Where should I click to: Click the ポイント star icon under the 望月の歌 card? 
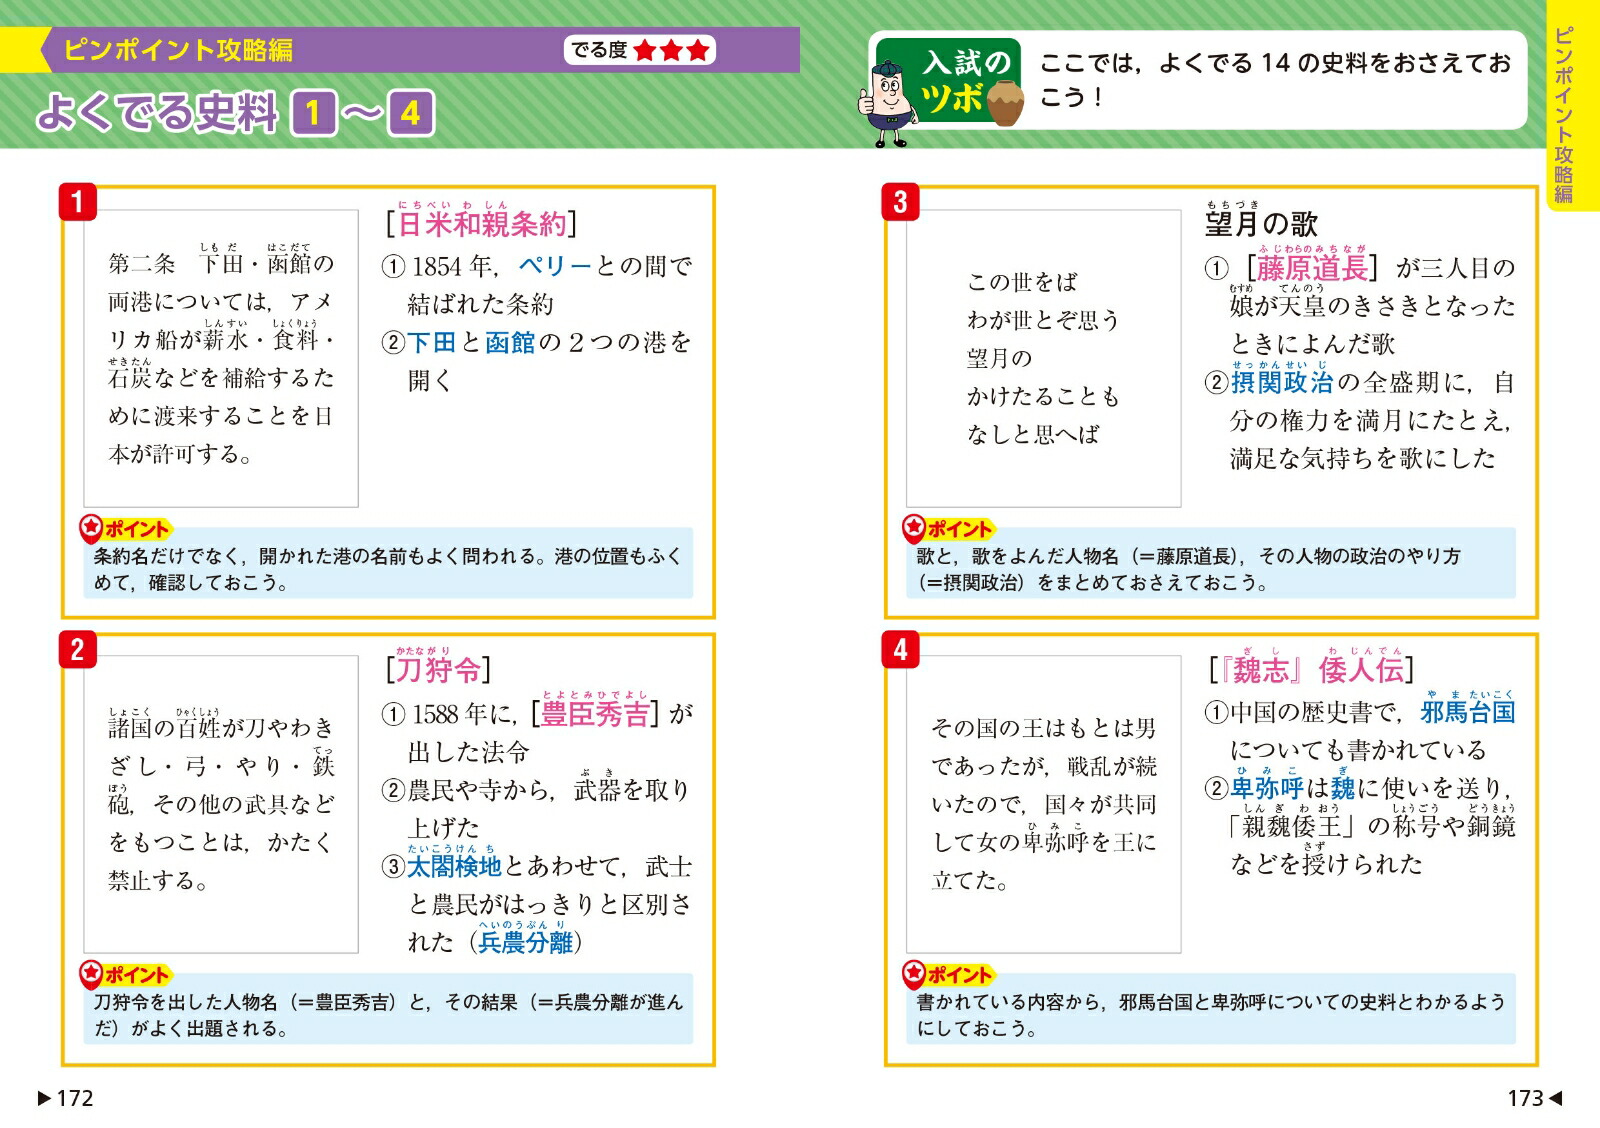914,528
